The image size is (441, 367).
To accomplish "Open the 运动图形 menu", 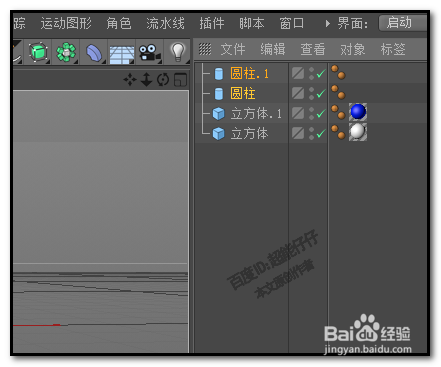I will 66,23.
